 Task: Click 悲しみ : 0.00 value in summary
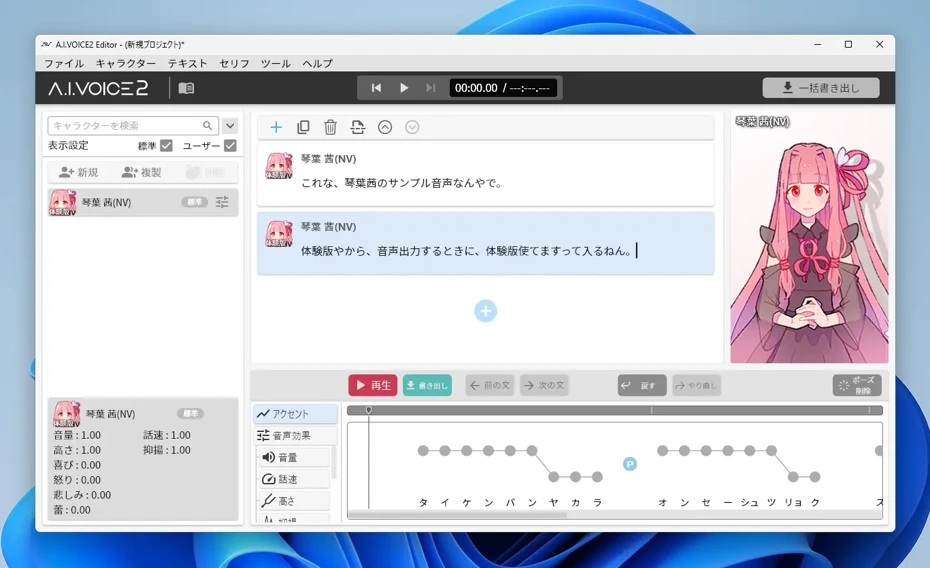pyautogui.click(x=82, y=494)
